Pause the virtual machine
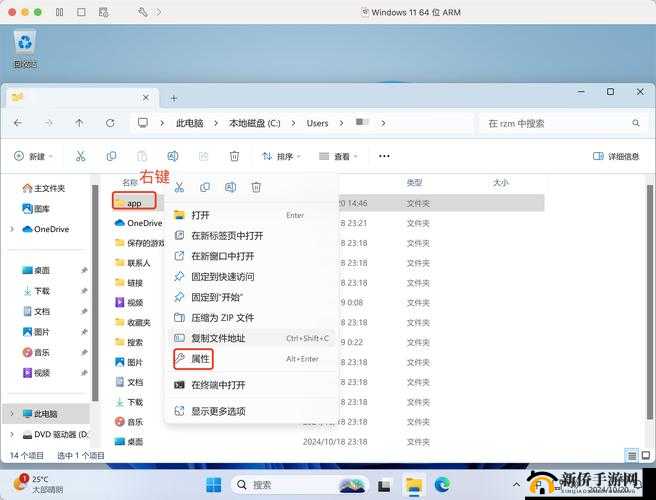The height and width of the screenshot is (500, 656). click(59, 12)
